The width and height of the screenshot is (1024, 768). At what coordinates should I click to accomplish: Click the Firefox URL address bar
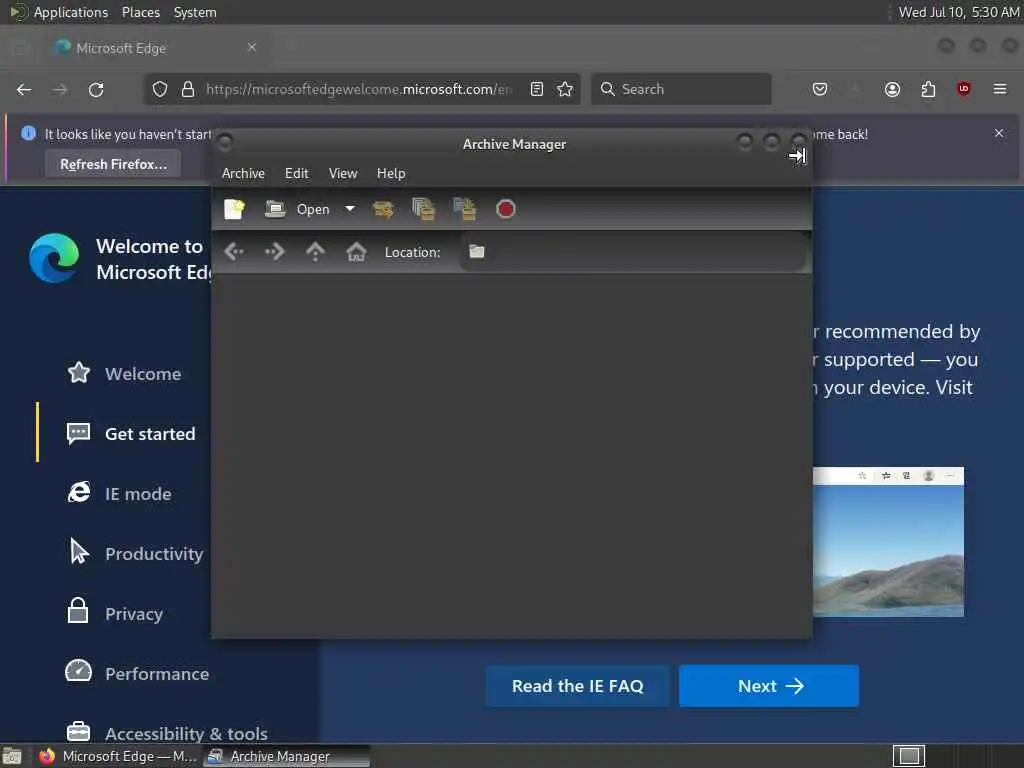(x=359, y=89)
